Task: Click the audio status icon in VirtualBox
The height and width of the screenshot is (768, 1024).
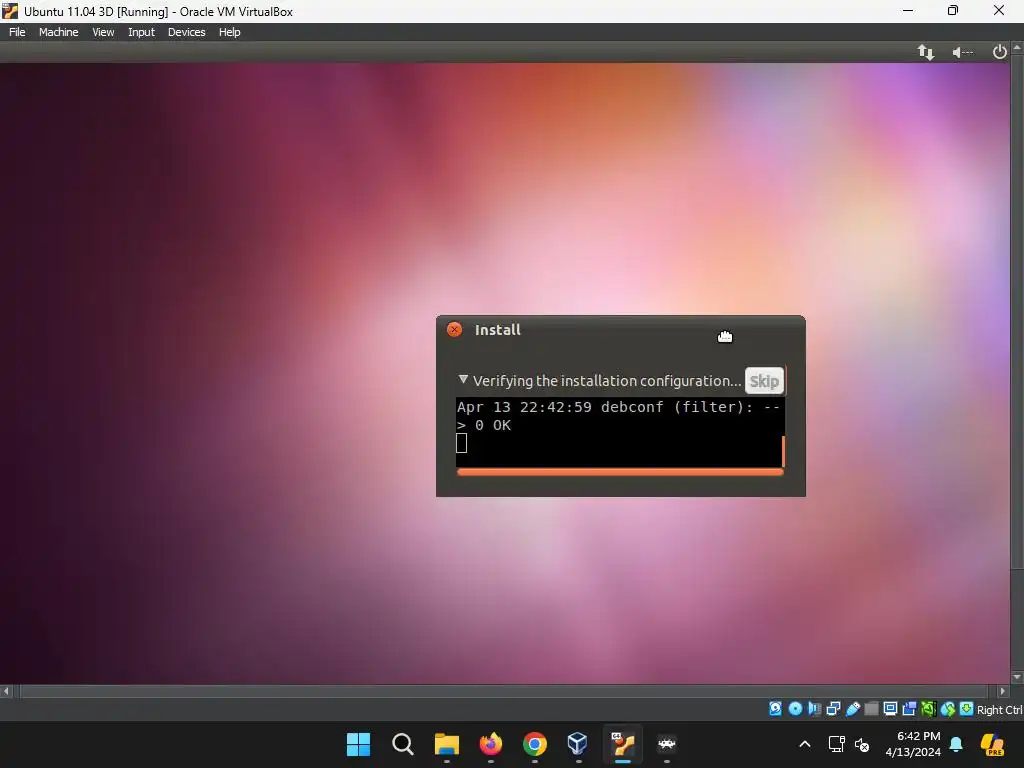Action: (814, 709)
